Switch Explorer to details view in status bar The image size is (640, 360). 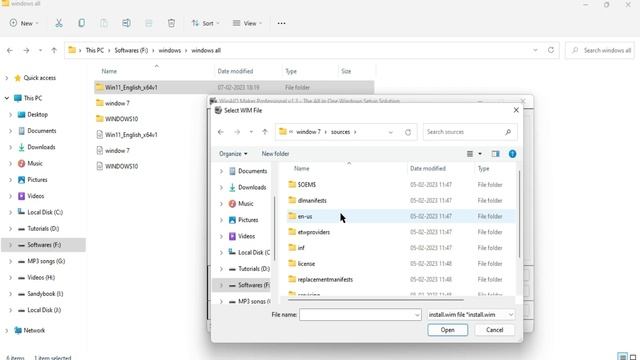click(622, 357)
